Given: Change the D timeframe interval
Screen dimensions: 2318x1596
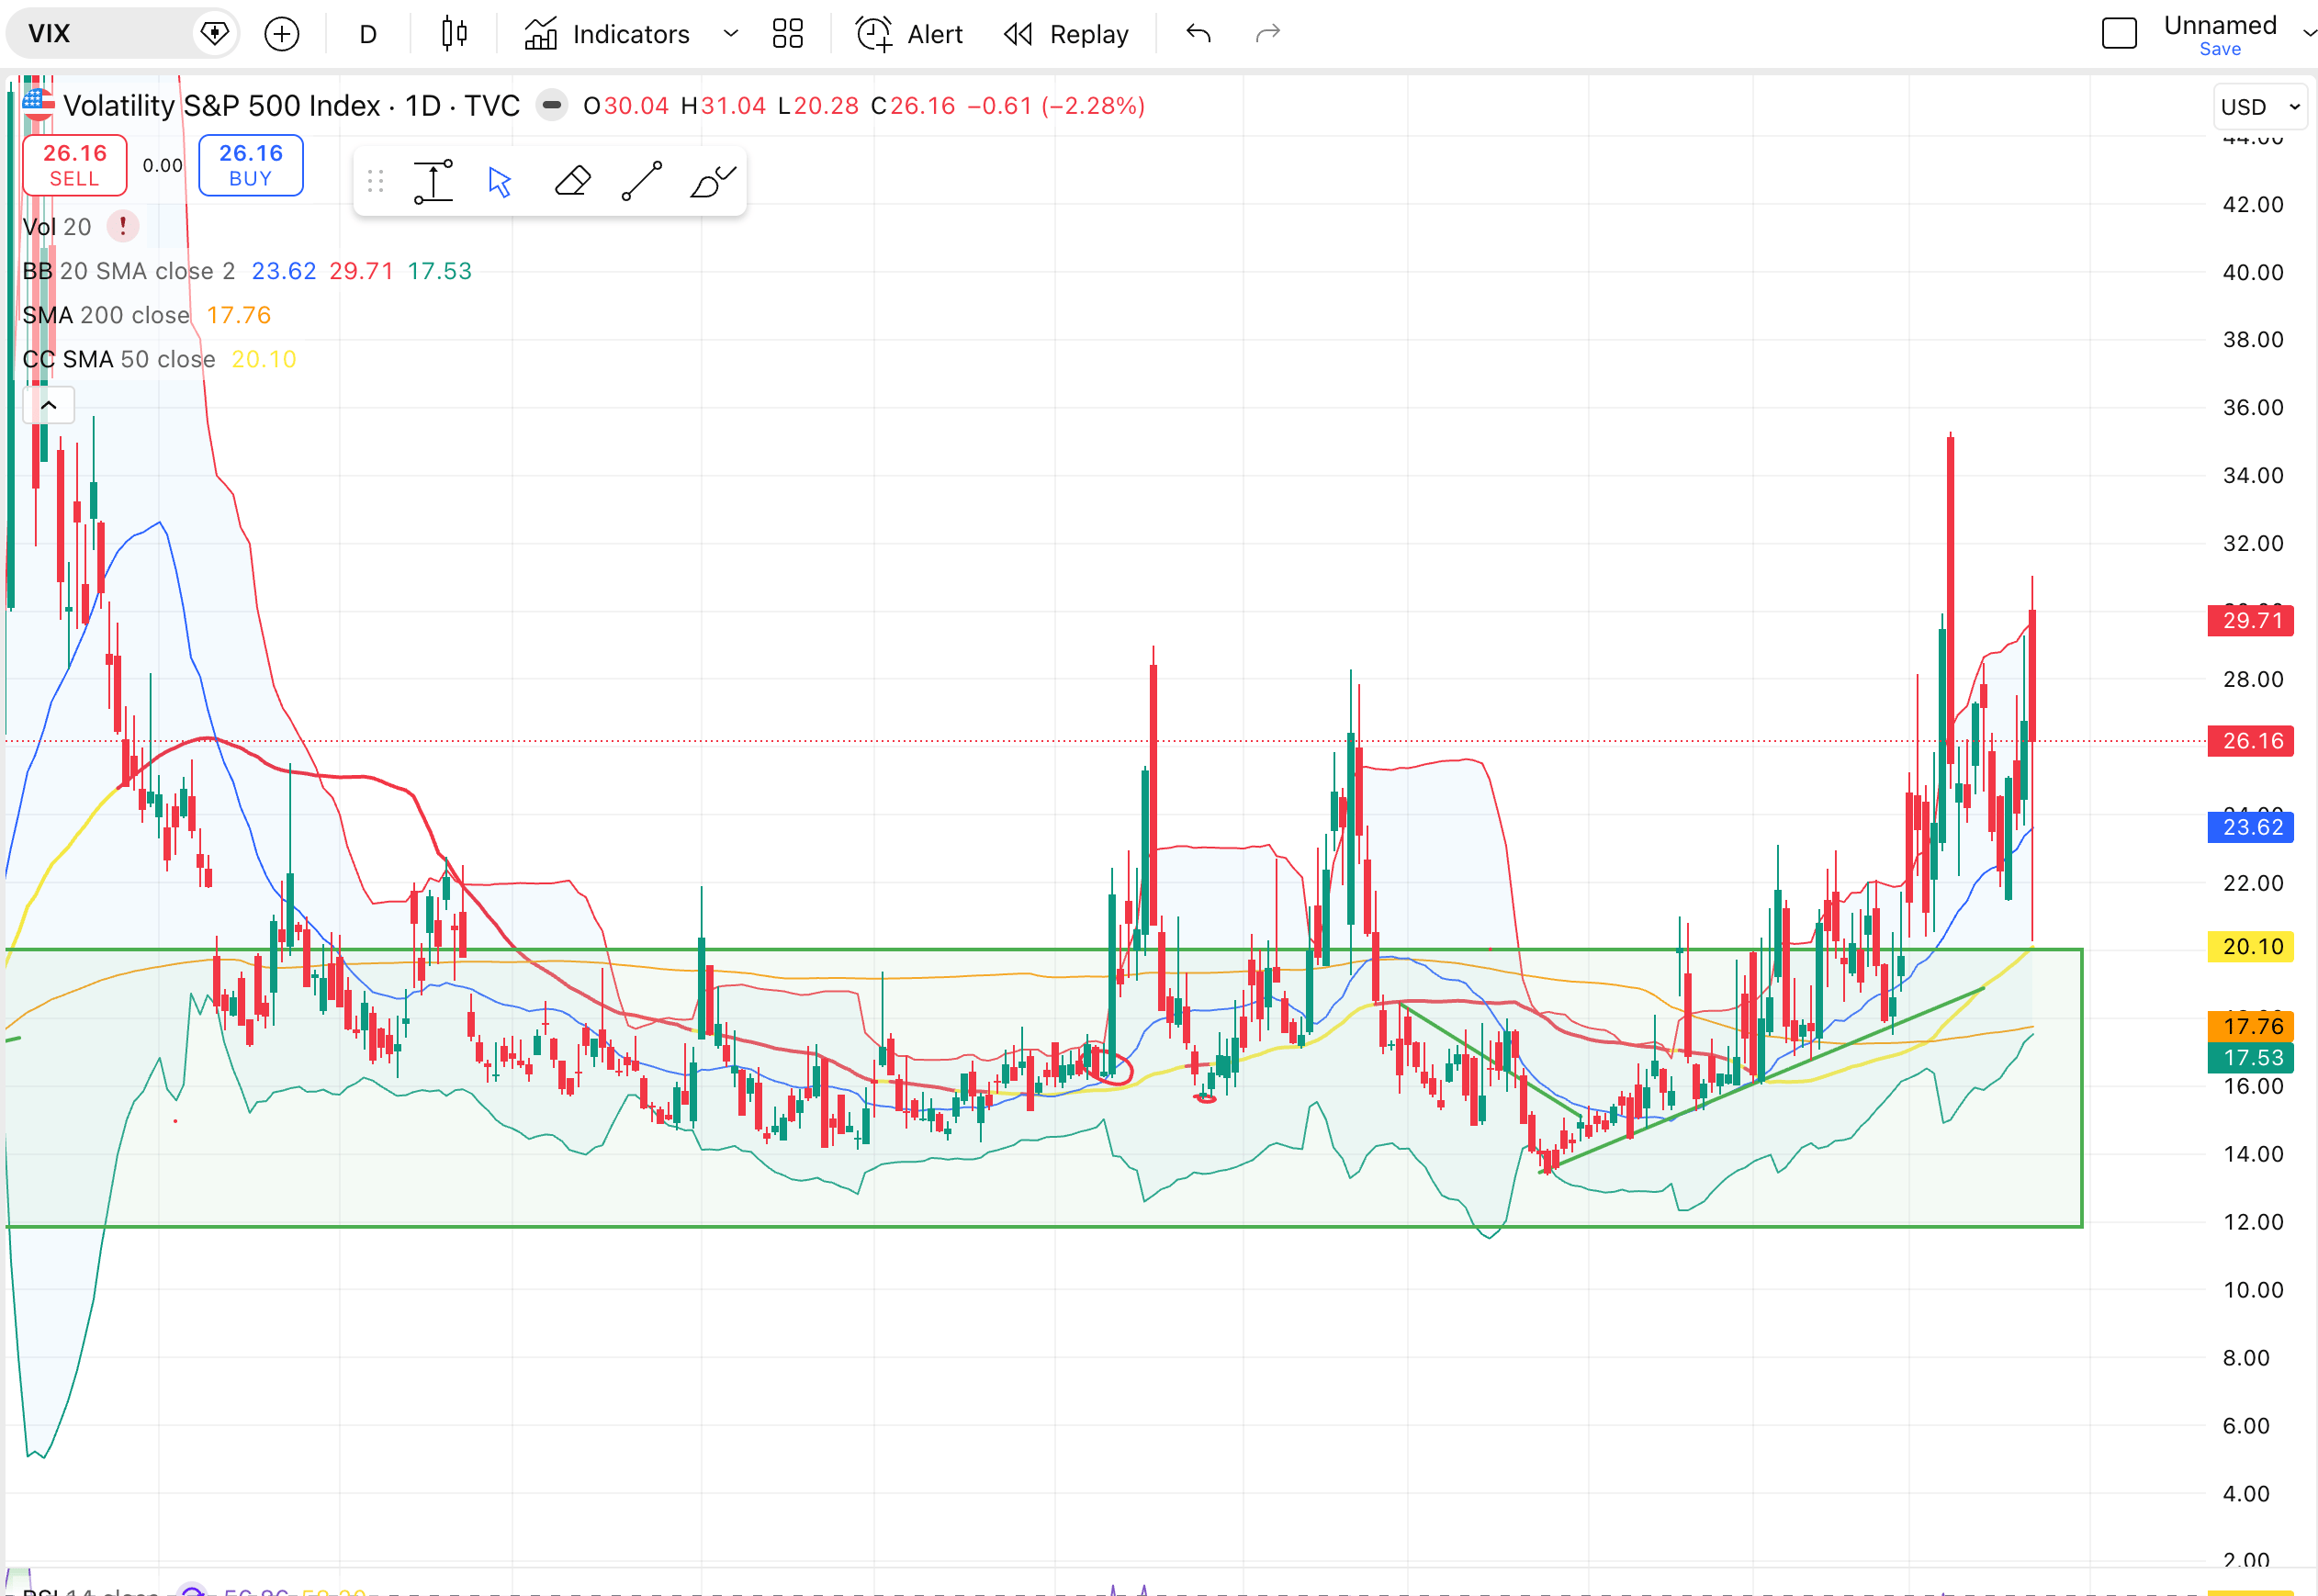Looking at the screenshot, I should [368, 34].
